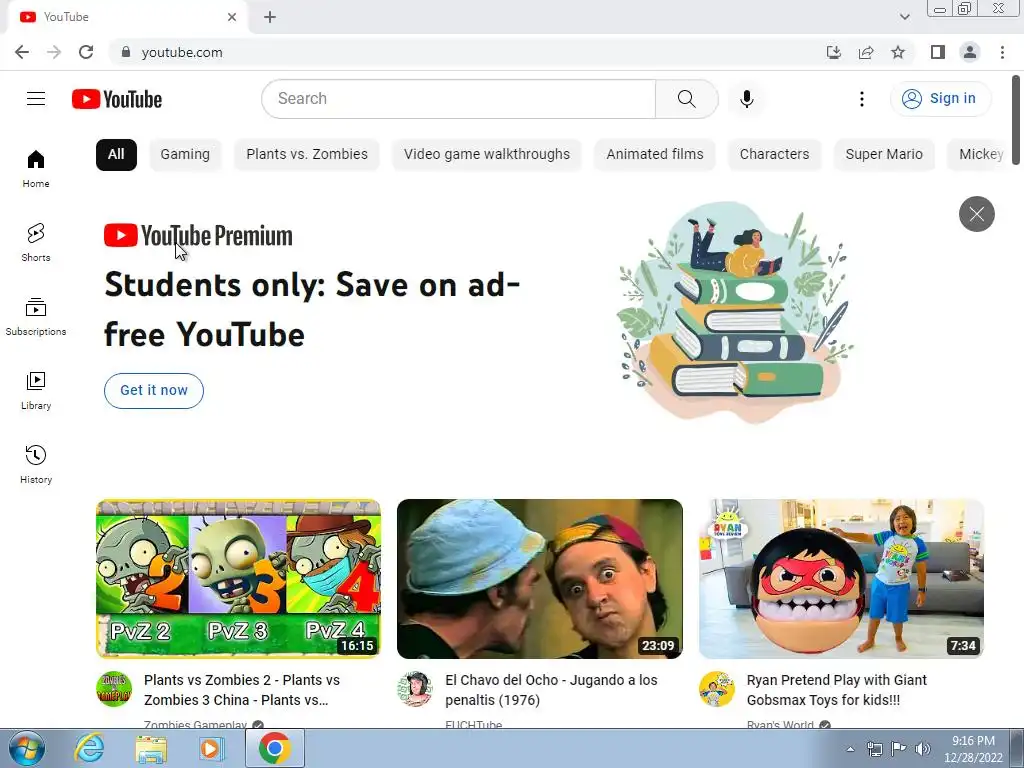Open a new browser tab
Viewport: 1024px width, 768px height.
pos(270,17)
